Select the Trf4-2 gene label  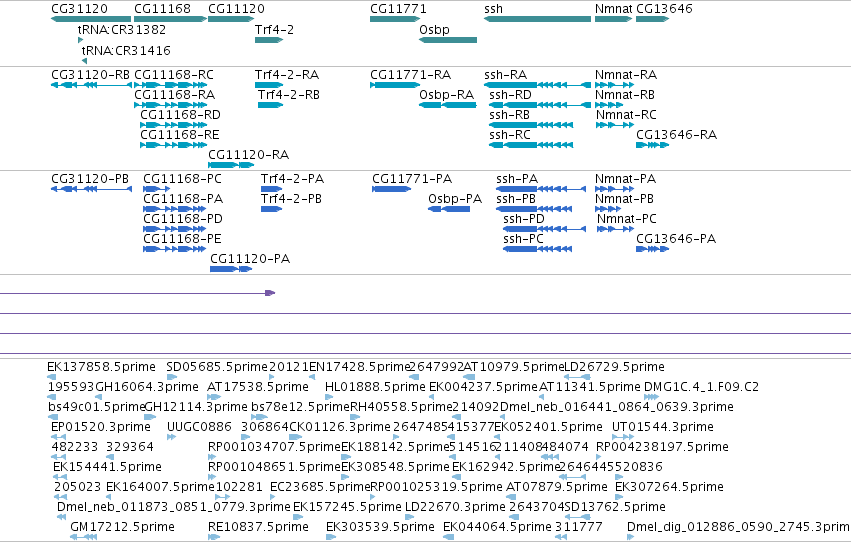pos(274,29)
